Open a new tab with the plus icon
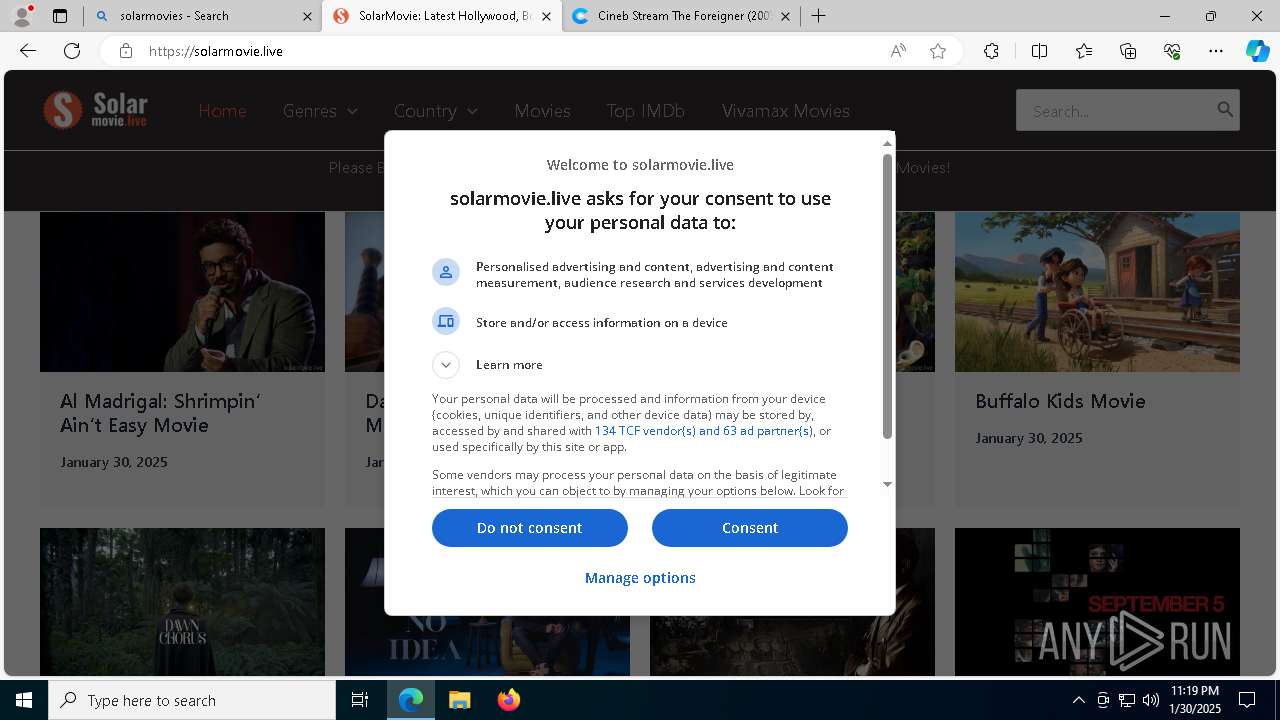The height and width of the screenshot is (720, 1280). coord(818,16)
